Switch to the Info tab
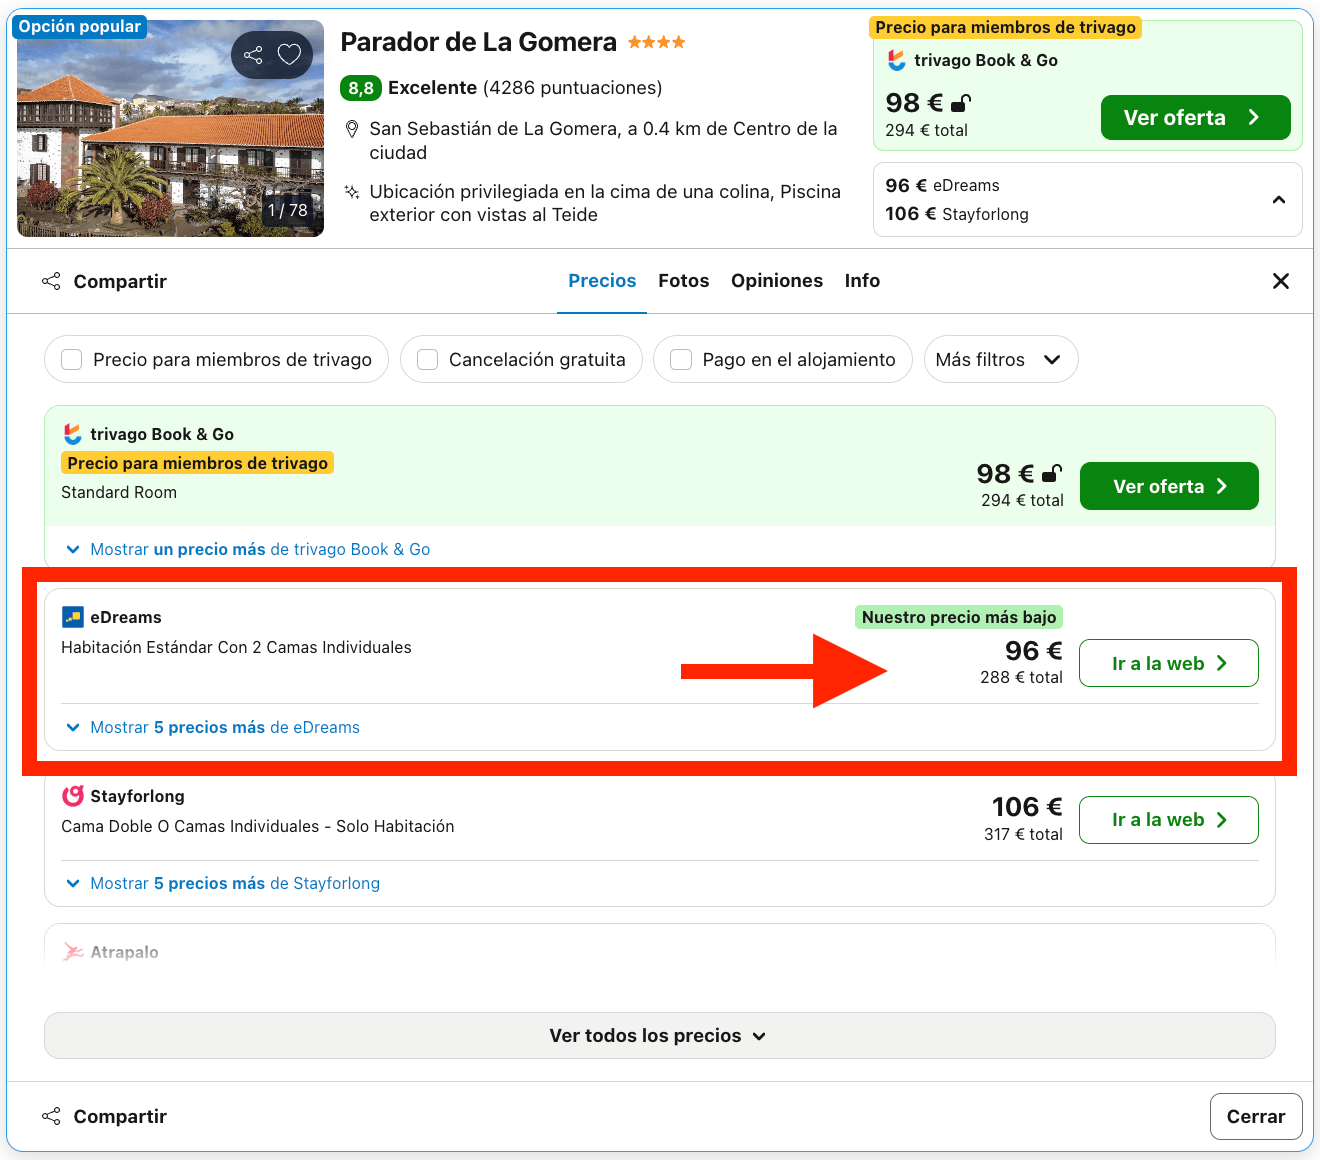The width and height of the screenshot is (1320, 1160). point(862,281)
